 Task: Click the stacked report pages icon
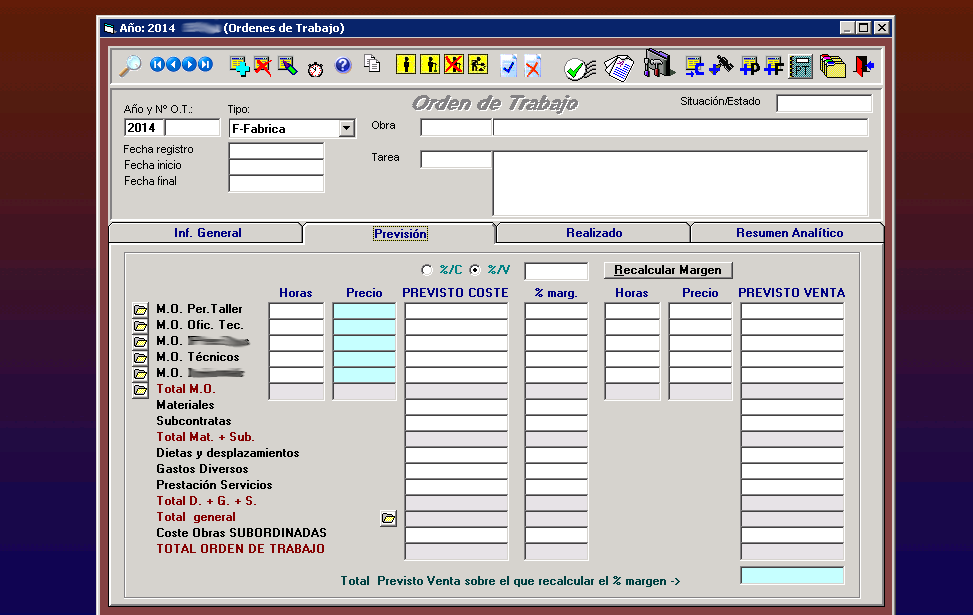[619, 68]
